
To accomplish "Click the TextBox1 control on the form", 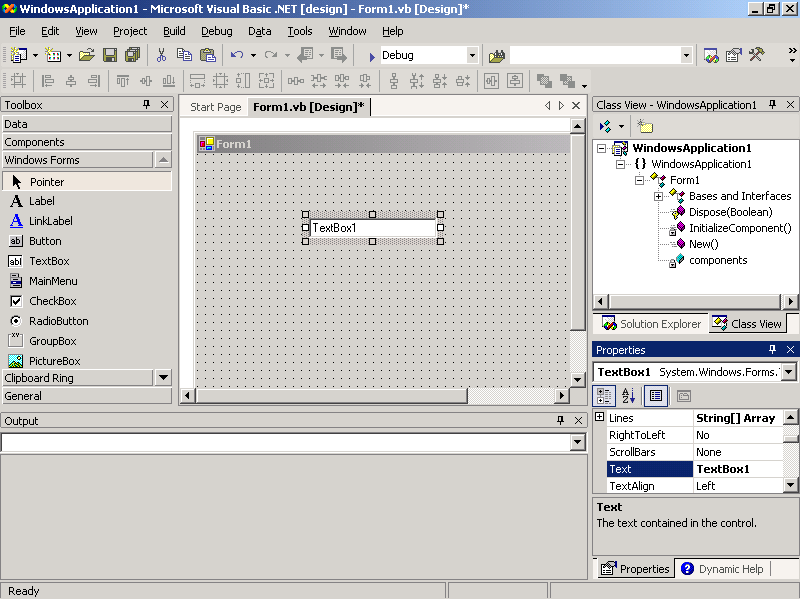I will [x=372, y=228].
